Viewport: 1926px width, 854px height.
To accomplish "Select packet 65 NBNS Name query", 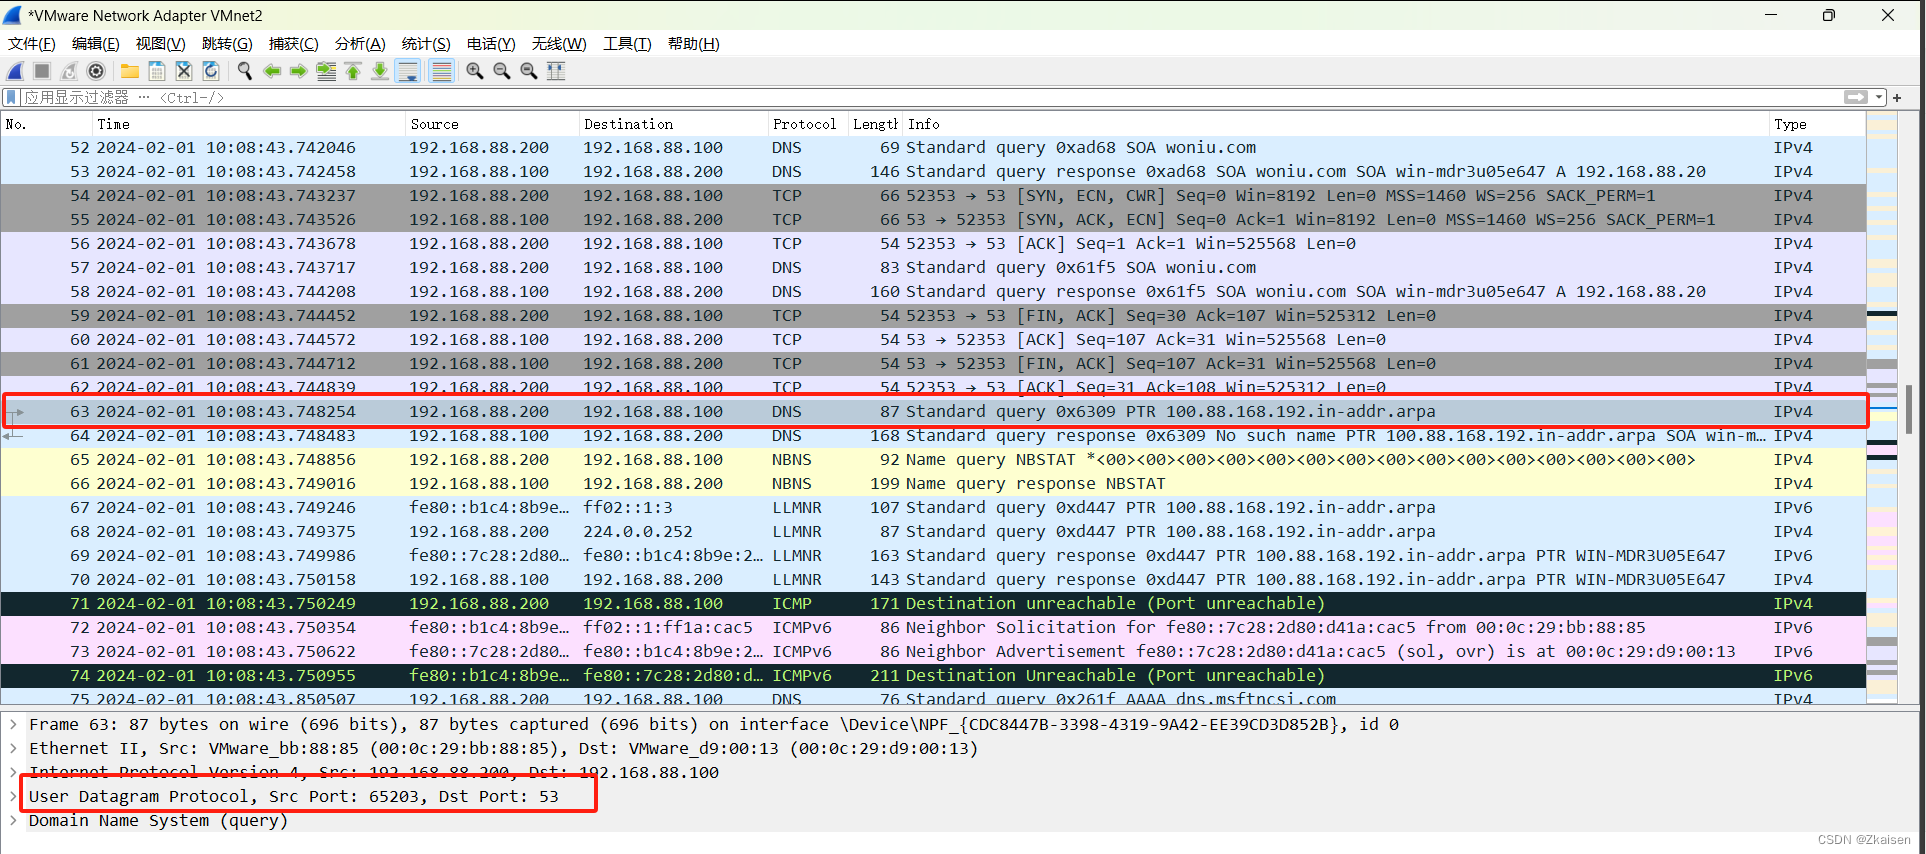I will tap(934, 459).
